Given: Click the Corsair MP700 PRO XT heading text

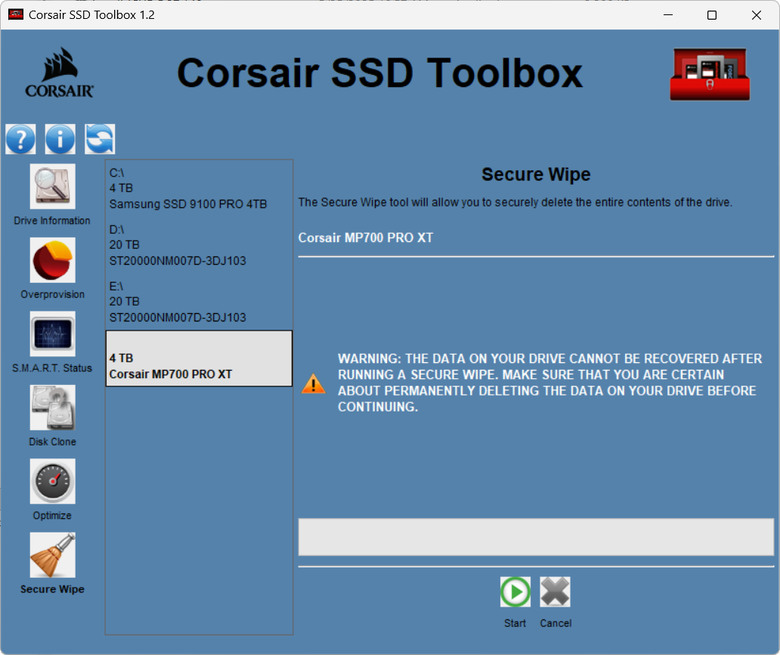Looking at the screenshot, I should coord(366,238).
